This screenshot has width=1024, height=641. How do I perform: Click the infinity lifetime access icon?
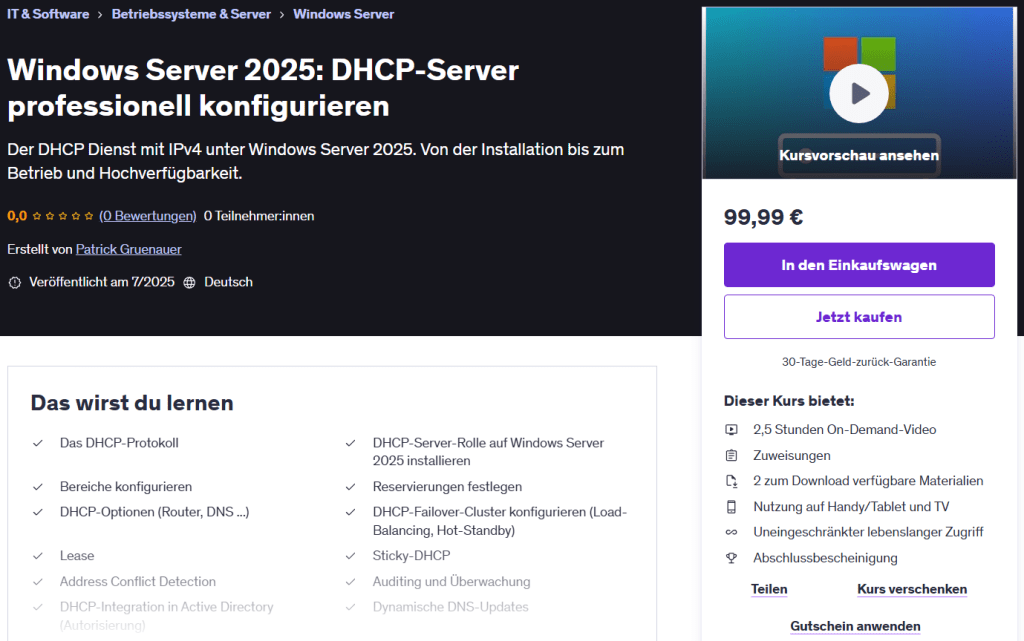coord(731,532)
